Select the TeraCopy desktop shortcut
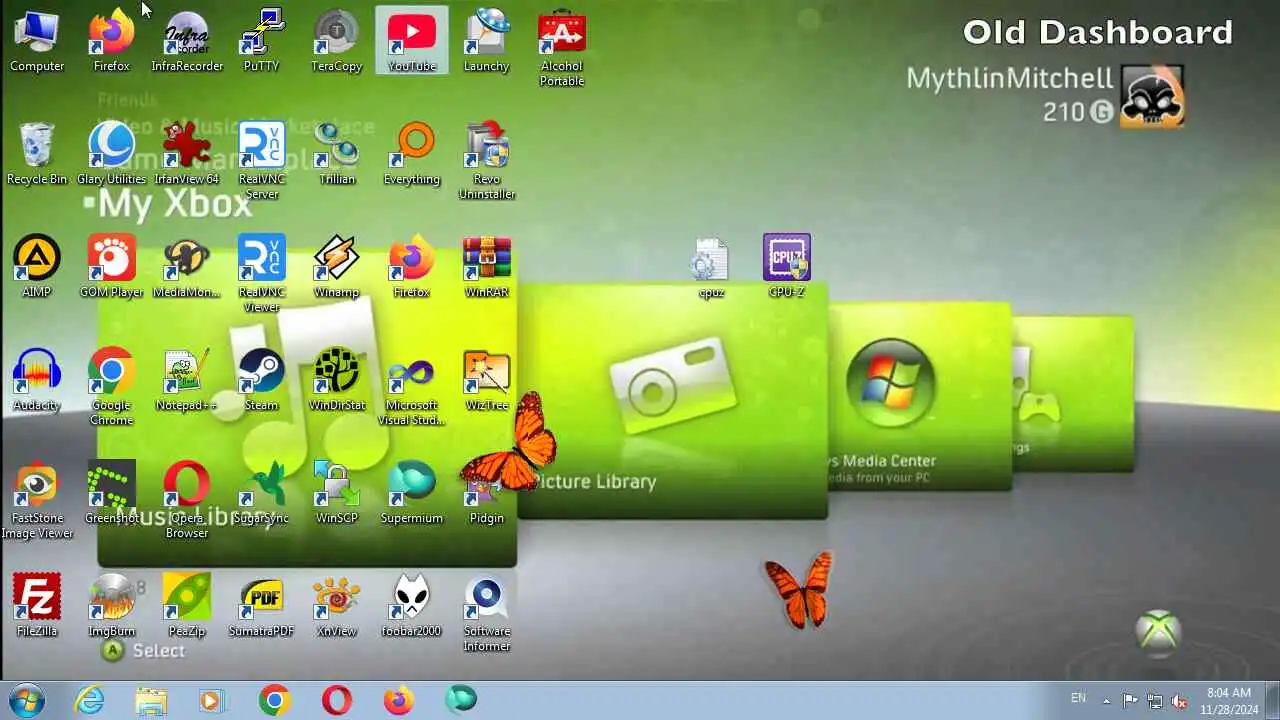 pyautogui.click(x=337, y=41)
